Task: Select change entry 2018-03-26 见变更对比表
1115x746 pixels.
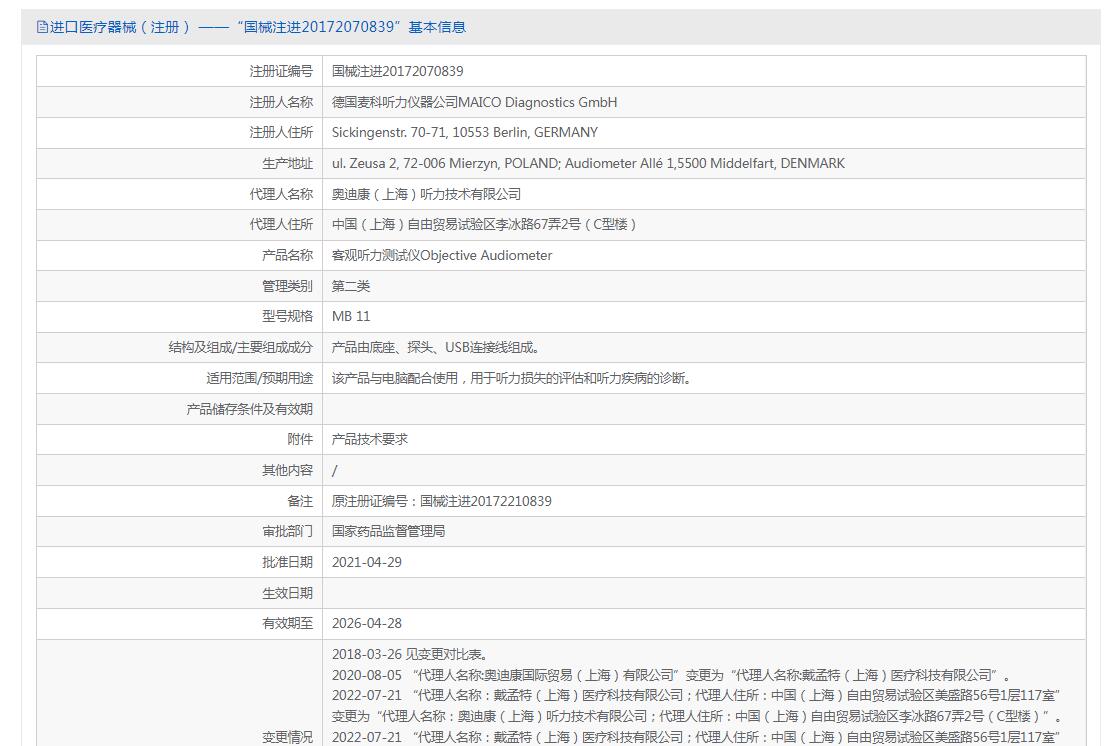Action: [410, 654]
